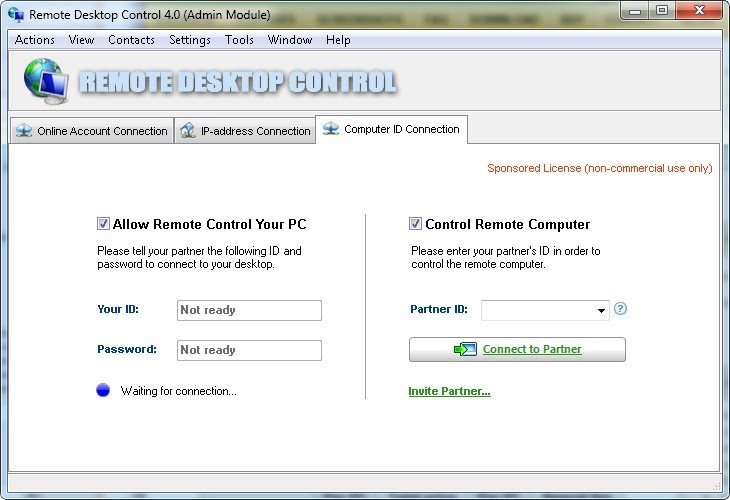Open the Actions menu
The height and width of the screenshot is (500, 730).
coord(34,40)
